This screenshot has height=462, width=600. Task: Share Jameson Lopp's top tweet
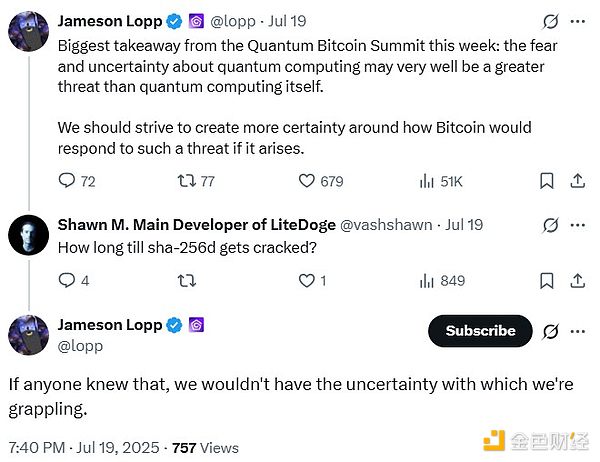pos(577,181)
